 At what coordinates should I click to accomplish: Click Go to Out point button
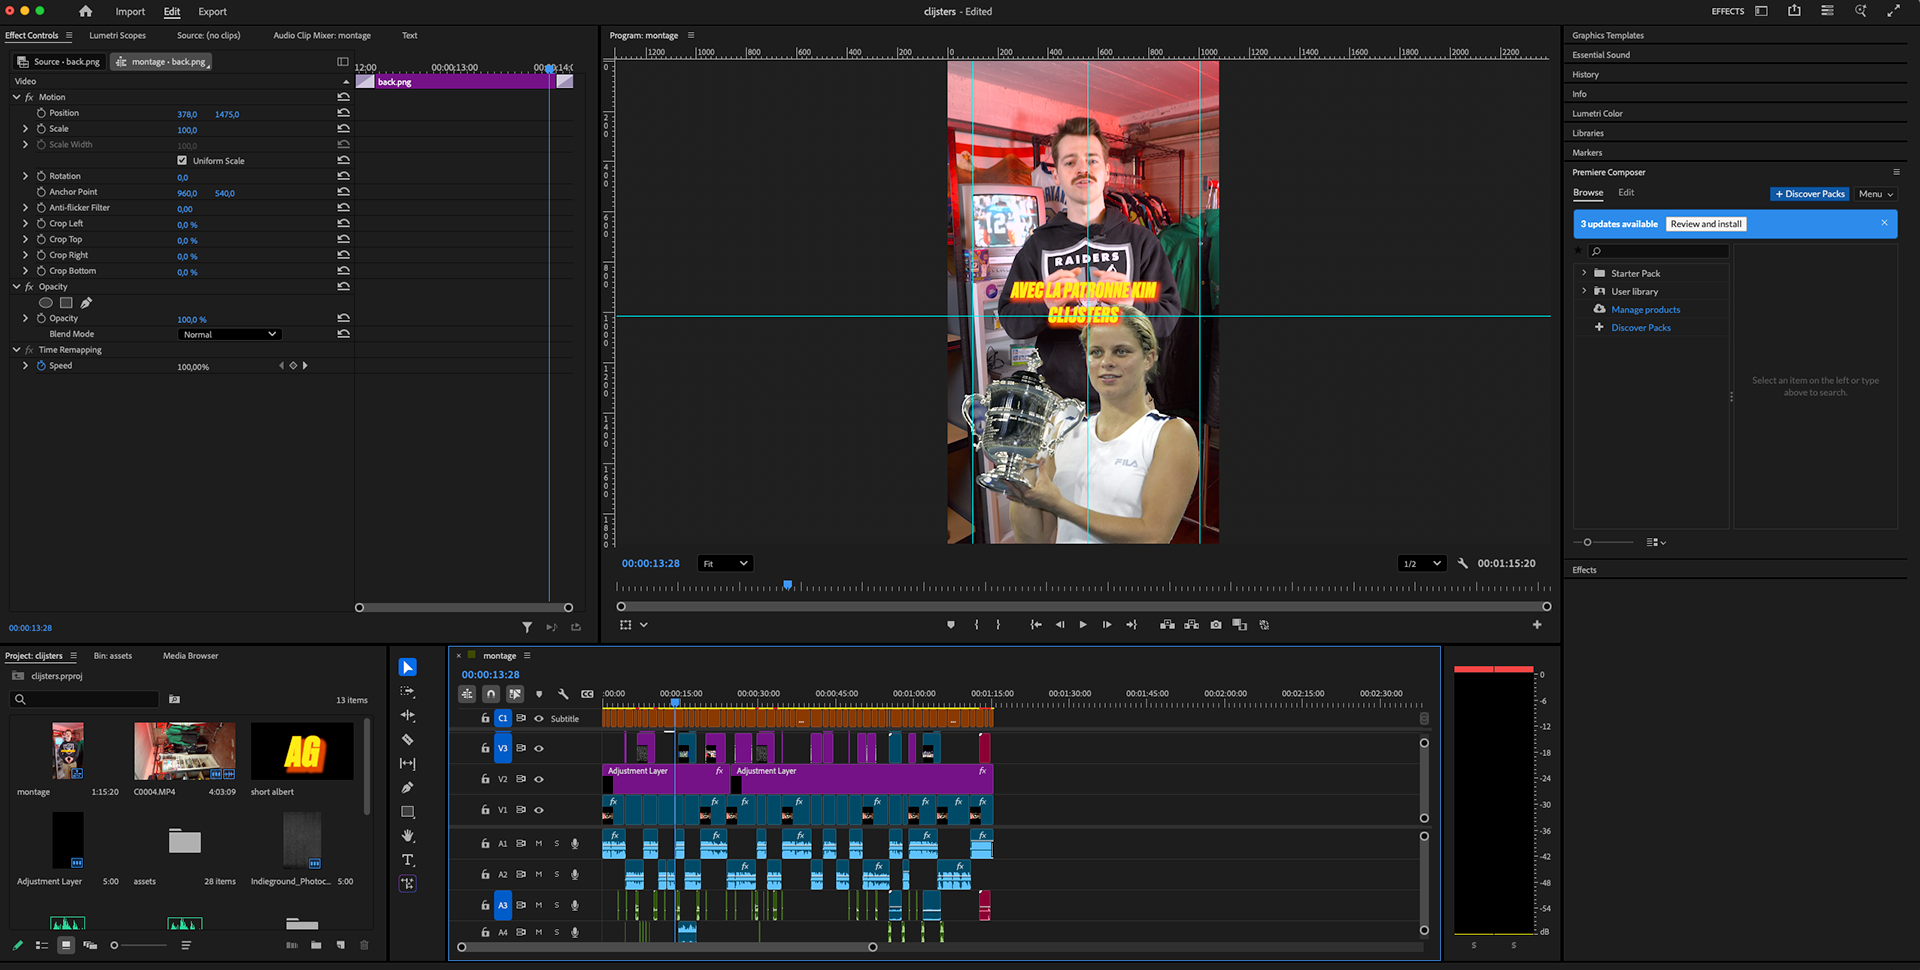(x=1131, y=625)
